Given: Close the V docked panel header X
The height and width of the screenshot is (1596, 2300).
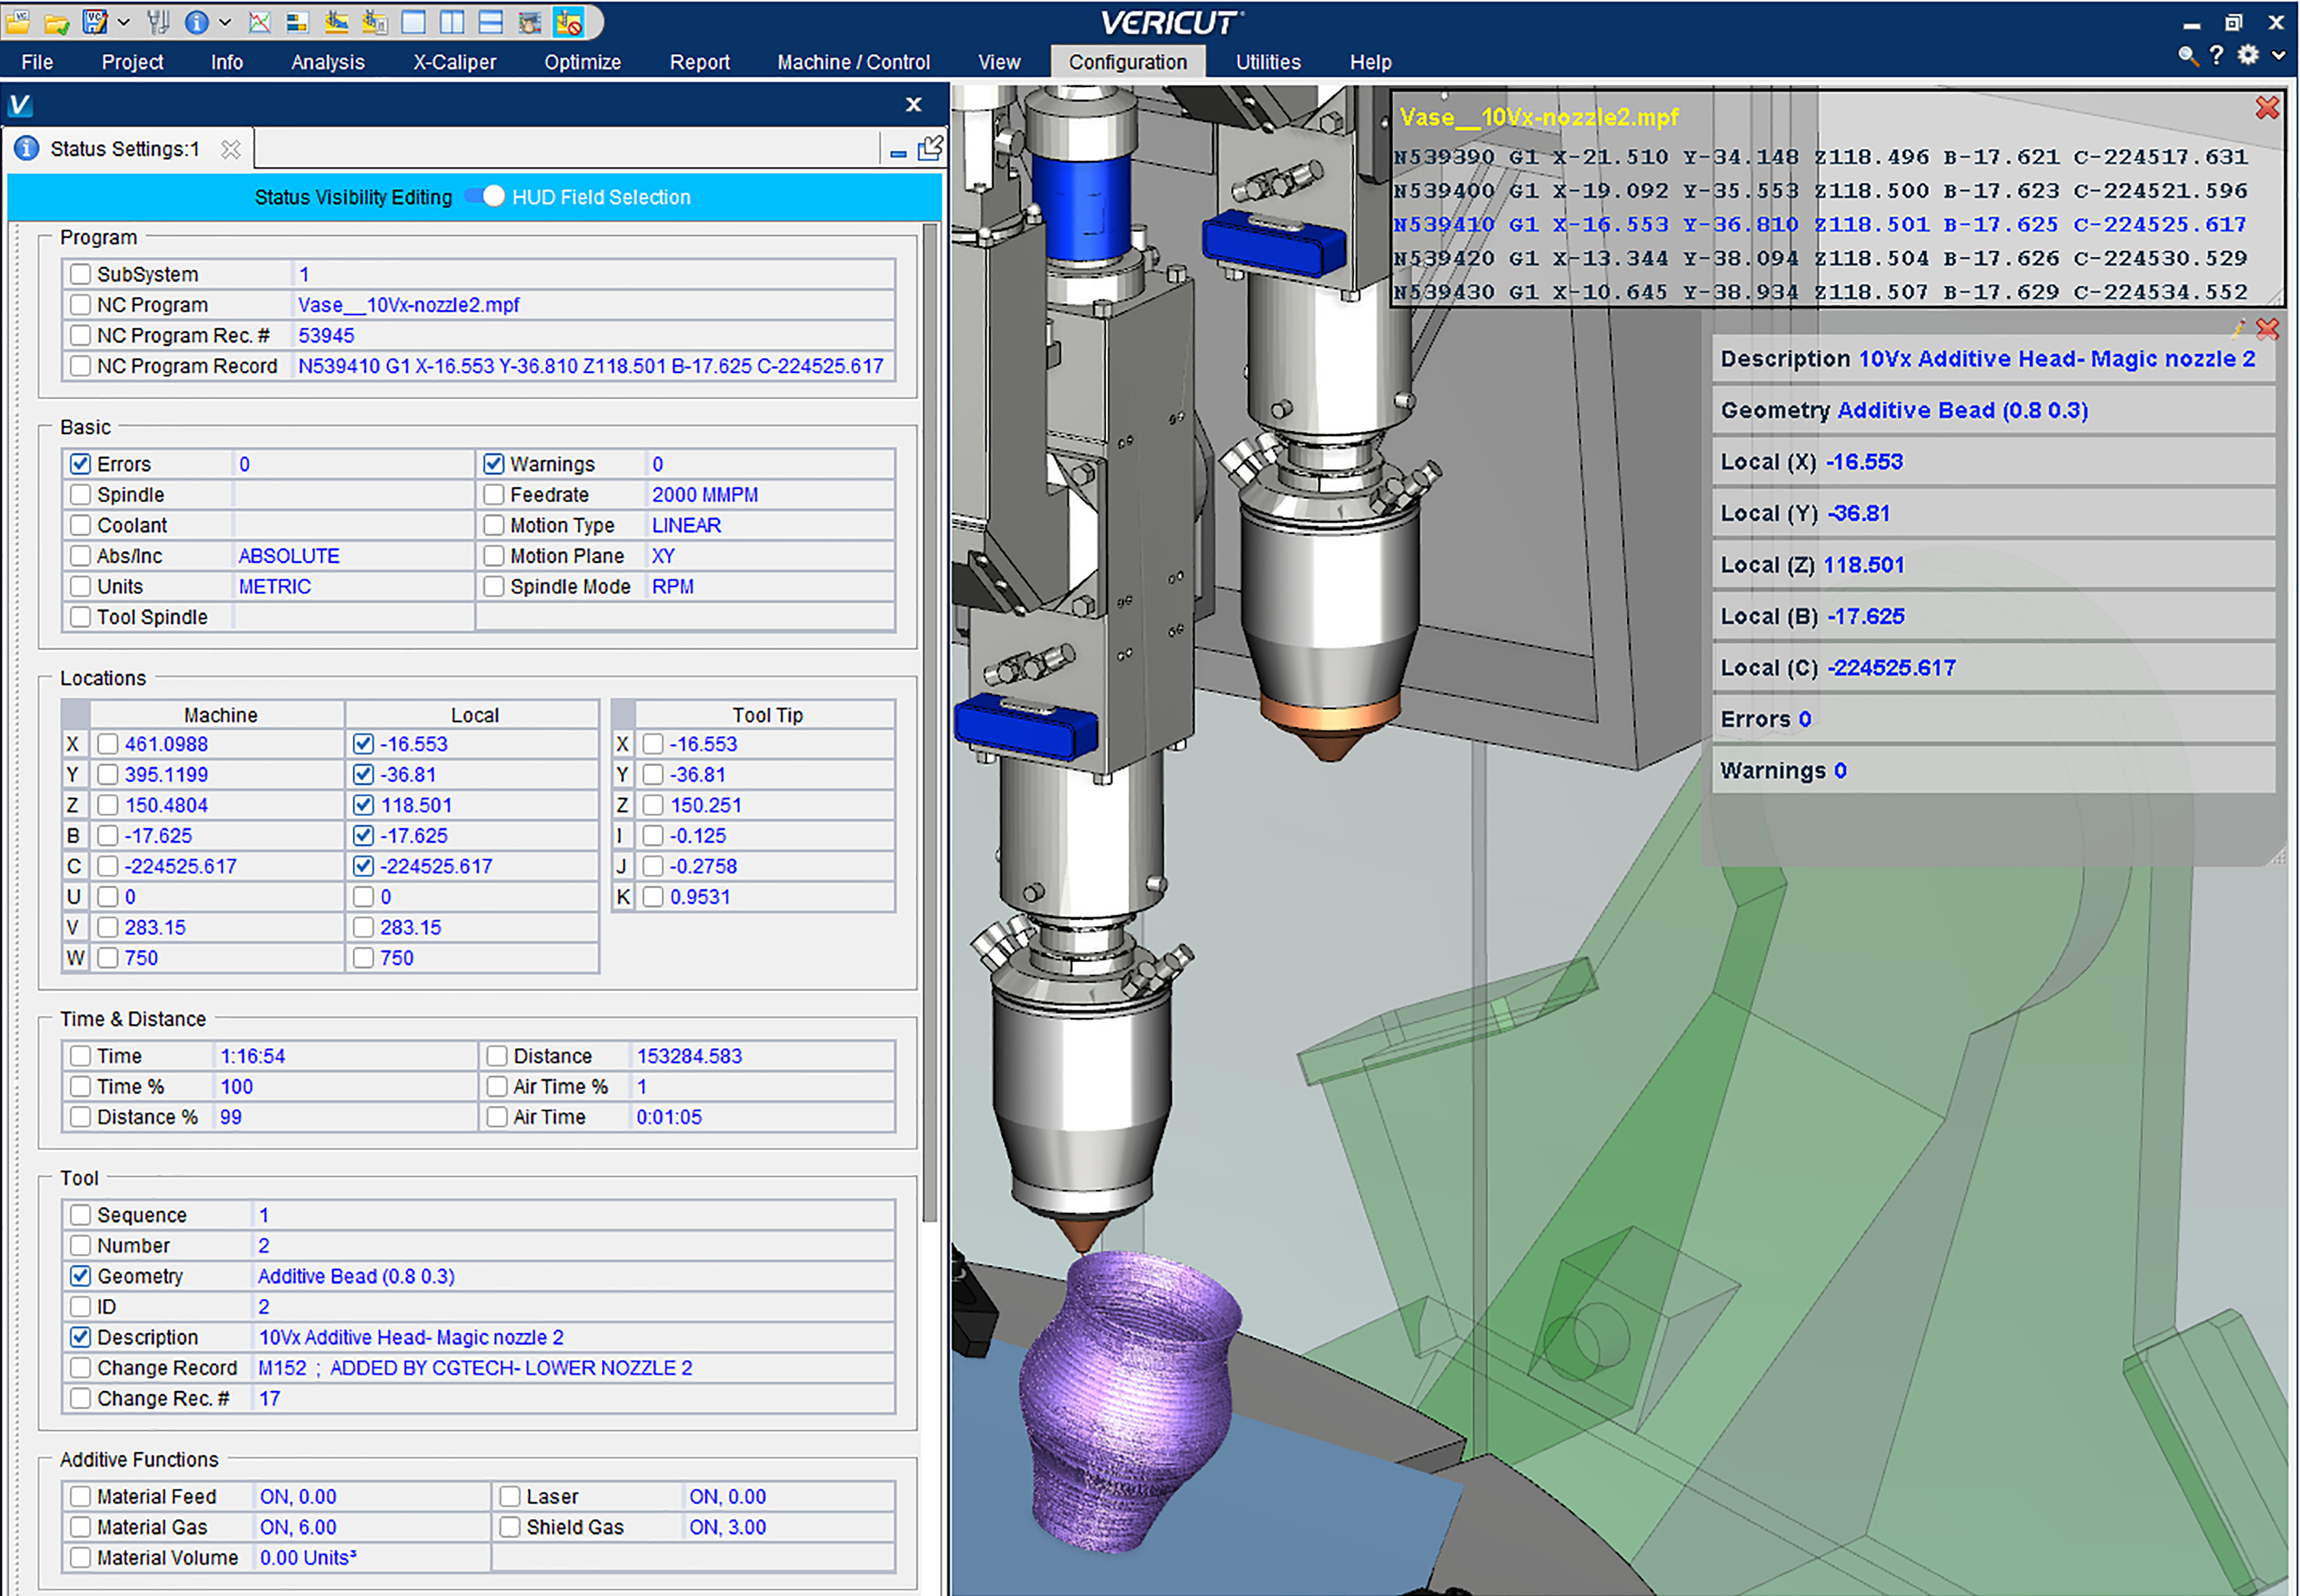Looking at the screenshot, I should [913, 104].
